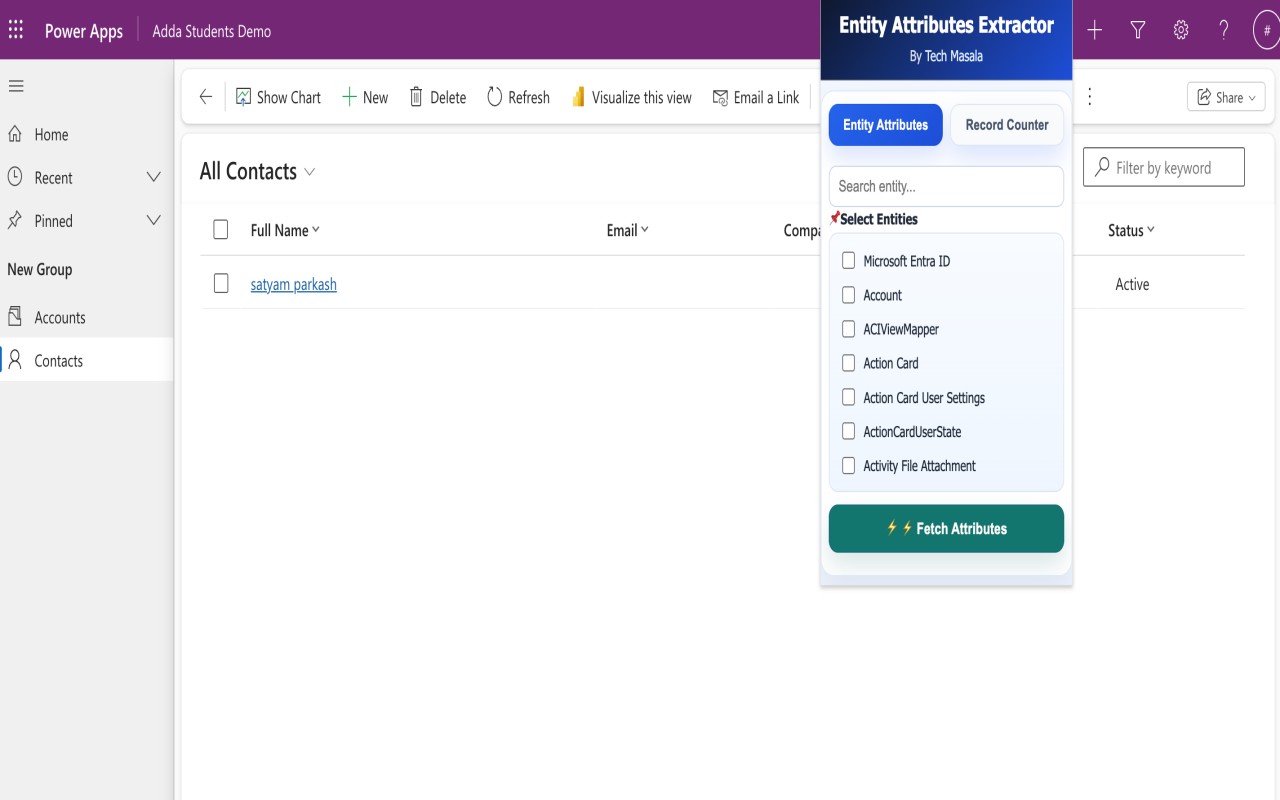1280x800 pixels.
Task: Click the Email a Link command
Action: click(x=756, y=97)
